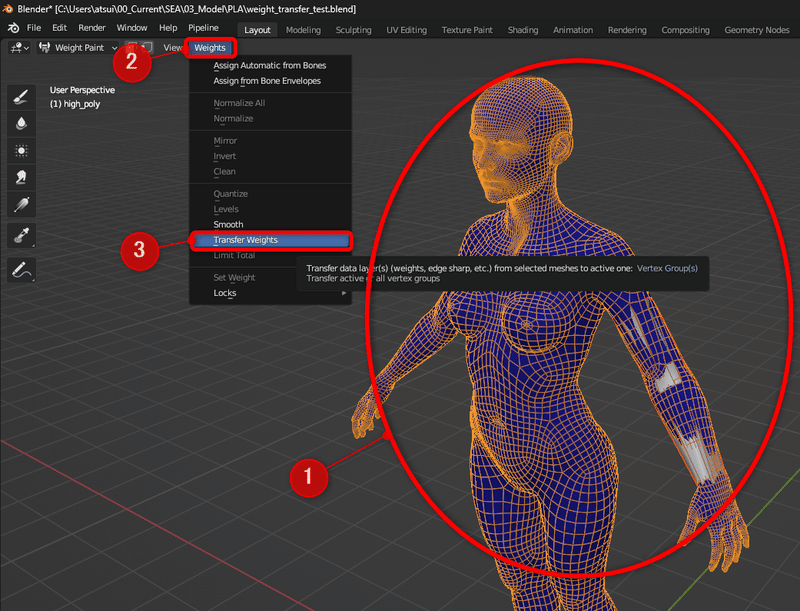The height and width of the screenshot is (611, 800).
Task: Select the Blur weight tool
Action: 21,123
